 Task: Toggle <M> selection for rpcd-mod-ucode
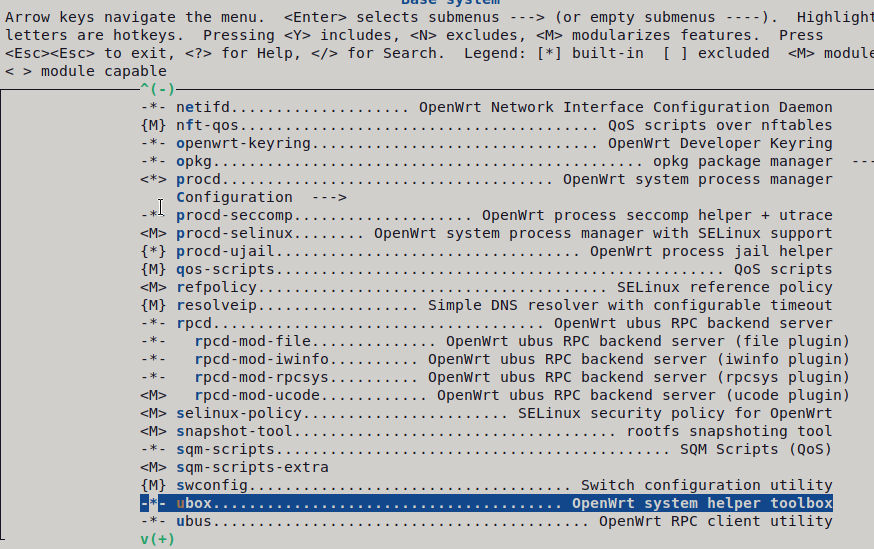point(153,396)
